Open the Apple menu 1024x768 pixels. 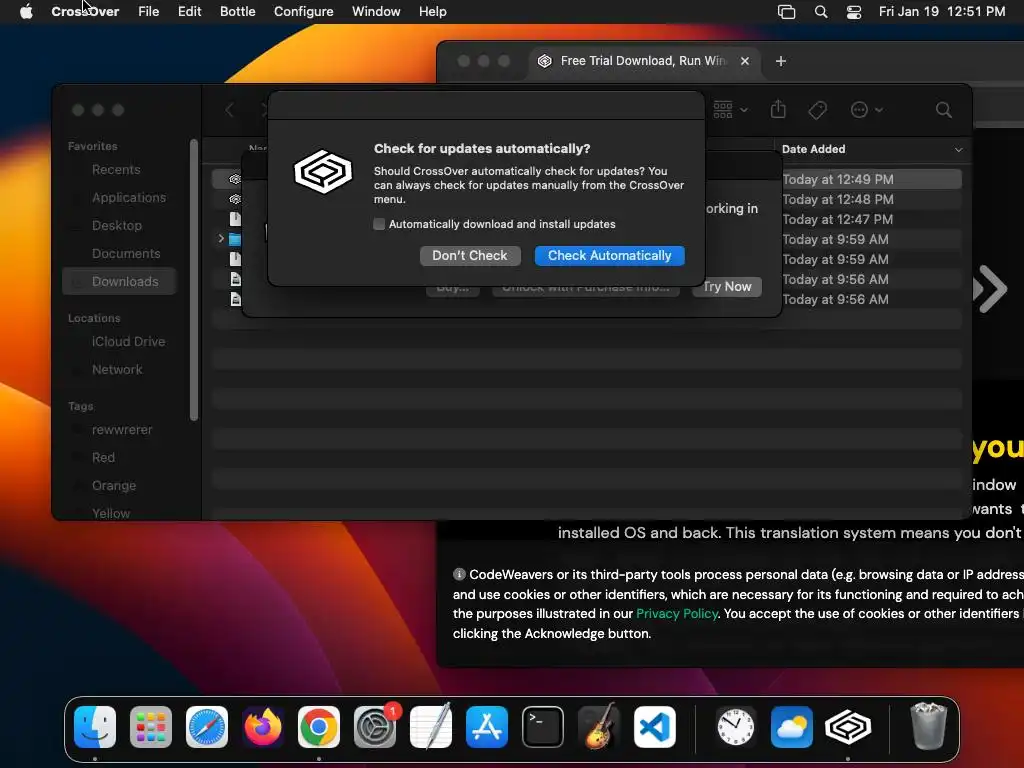(x=26, y=11)
